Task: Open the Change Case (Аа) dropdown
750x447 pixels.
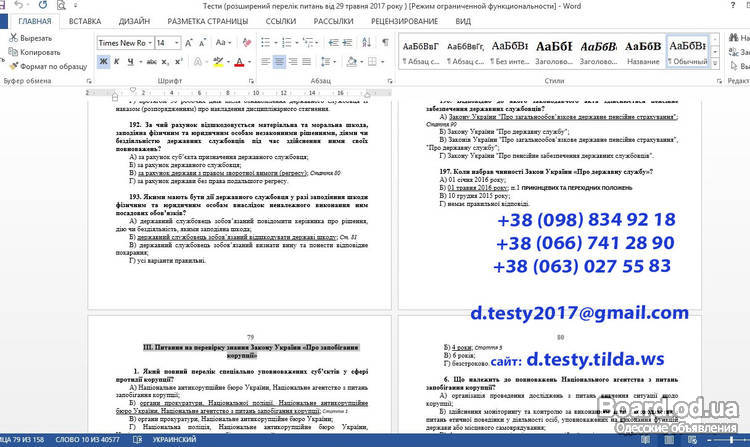Action: (x=223, y=43)
